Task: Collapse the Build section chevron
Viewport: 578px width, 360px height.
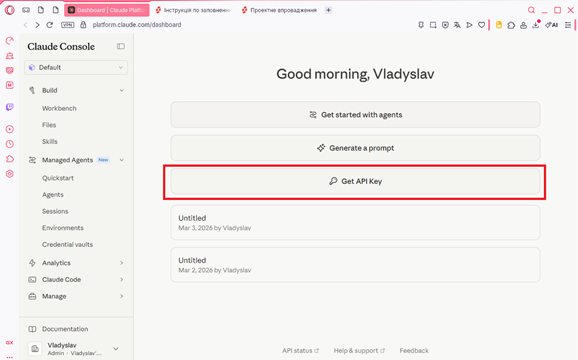Action: pyautogui.click(x=122, y=90)
